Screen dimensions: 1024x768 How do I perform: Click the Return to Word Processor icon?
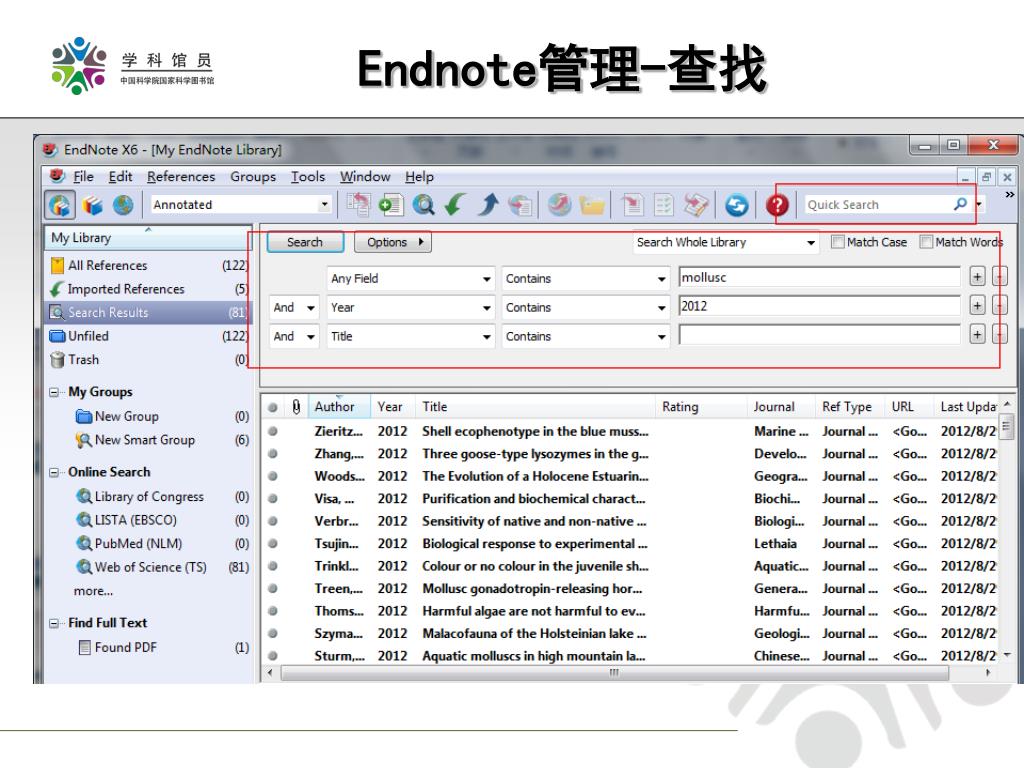tap(696, 205)
